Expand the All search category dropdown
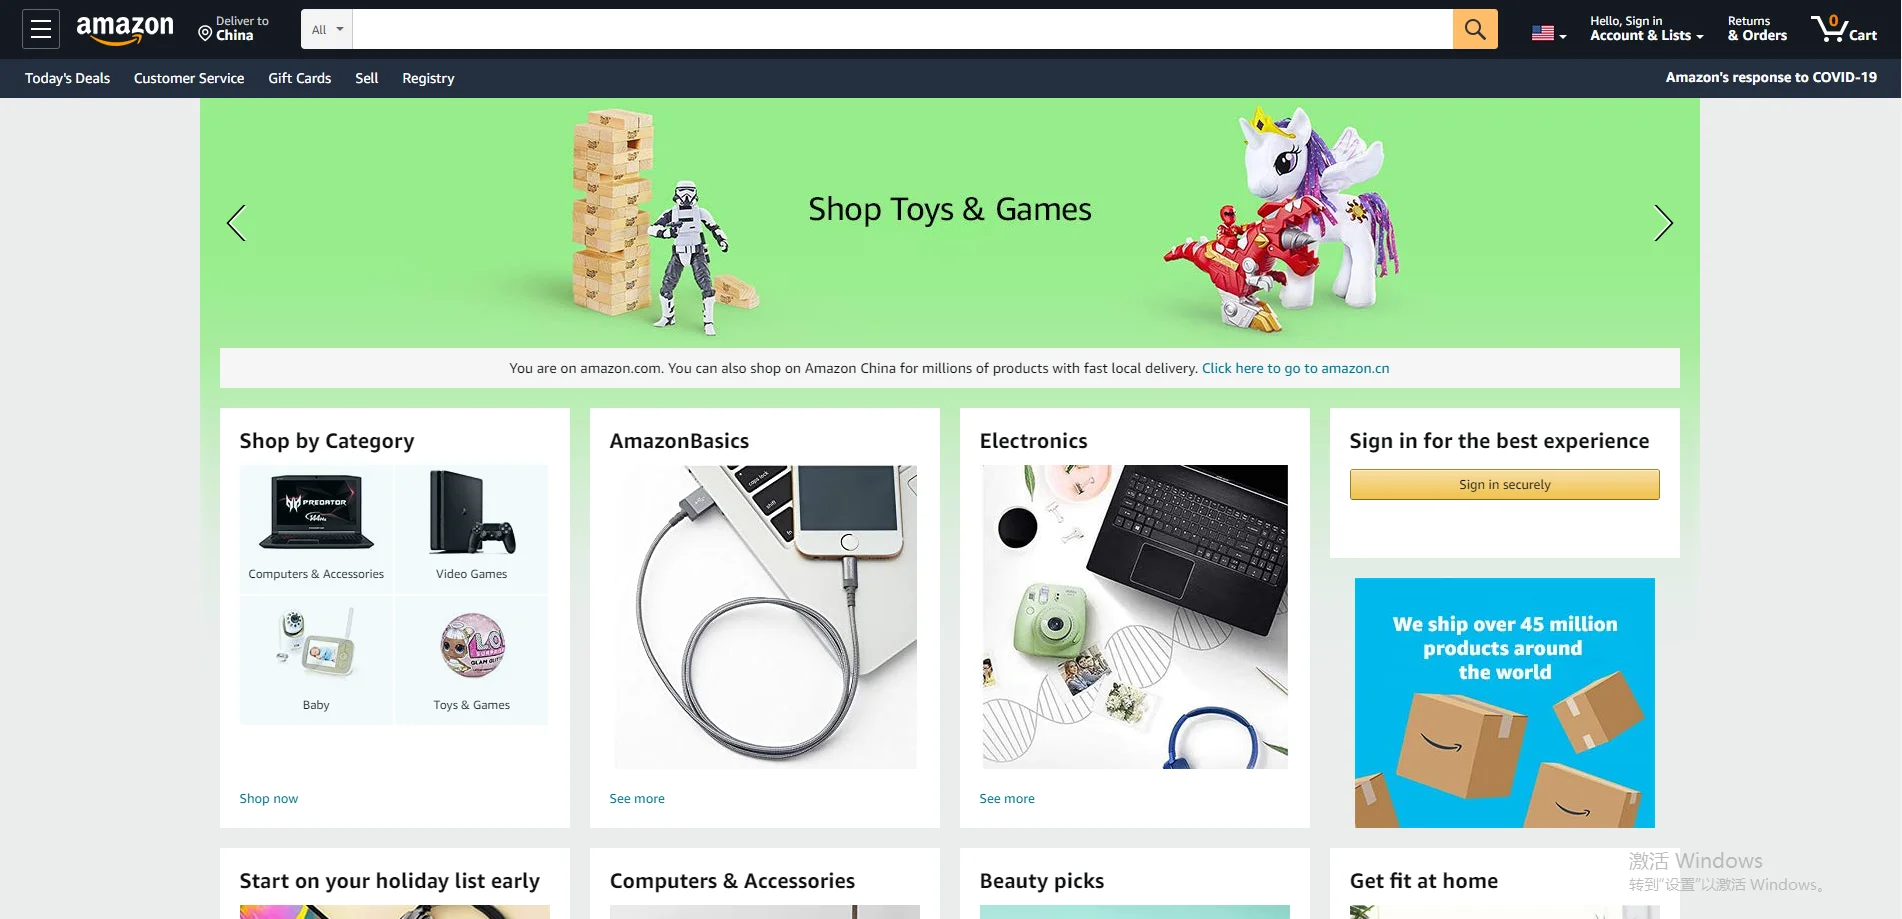 pyautogui.click(x=327, y=29)
